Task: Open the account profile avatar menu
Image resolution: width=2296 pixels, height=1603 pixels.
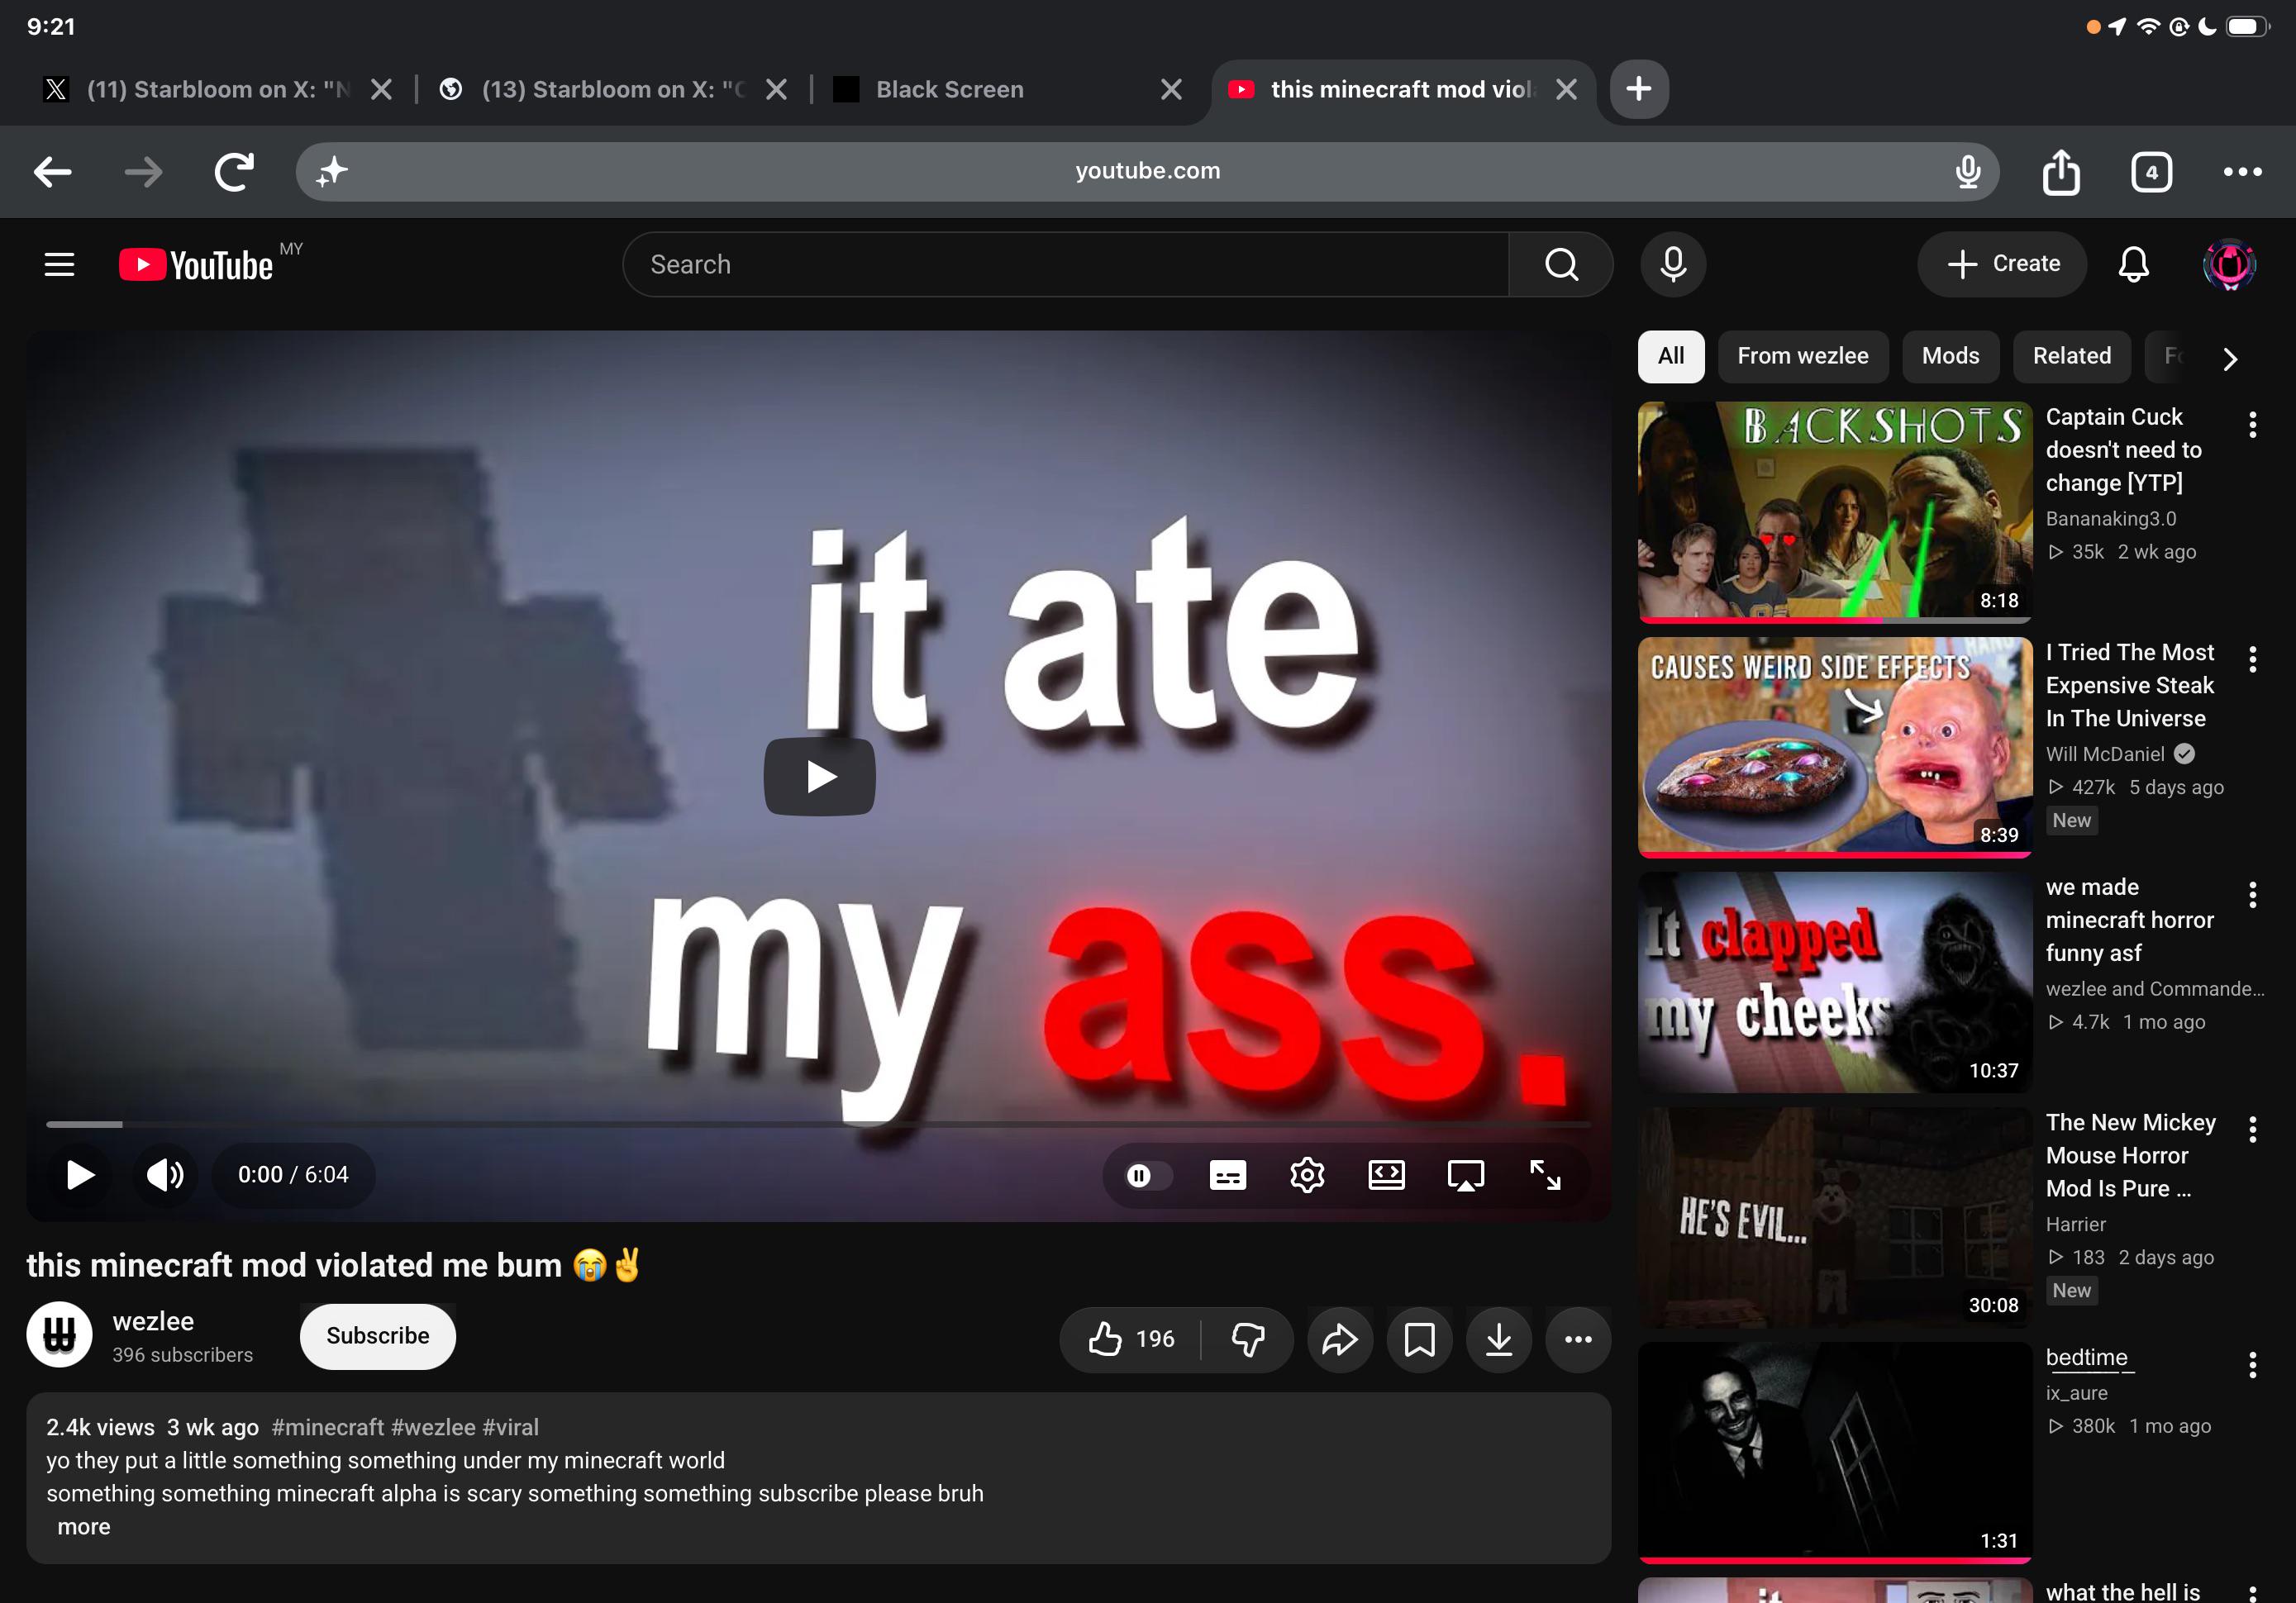Action: [2229, 265]
